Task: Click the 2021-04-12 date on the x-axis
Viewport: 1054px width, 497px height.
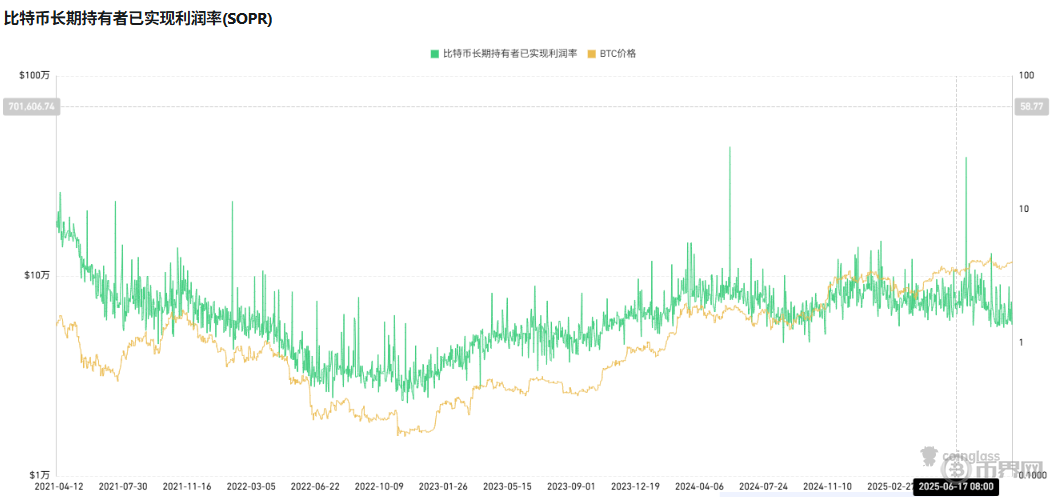Action: [57, 487]
